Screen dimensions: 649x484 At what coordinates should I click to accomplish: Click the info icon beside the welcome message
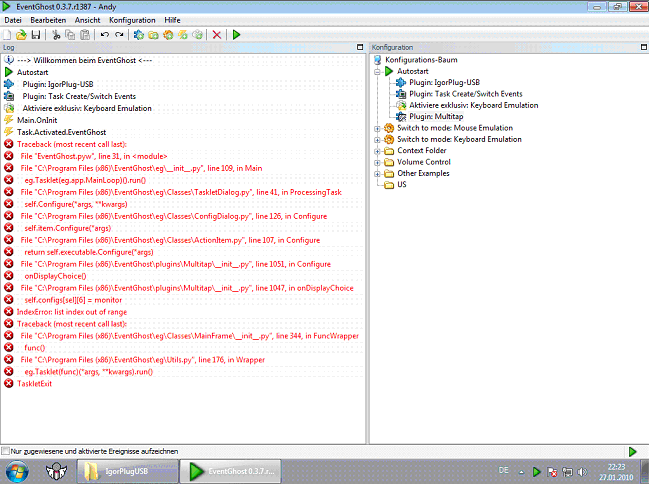point(9,60)
